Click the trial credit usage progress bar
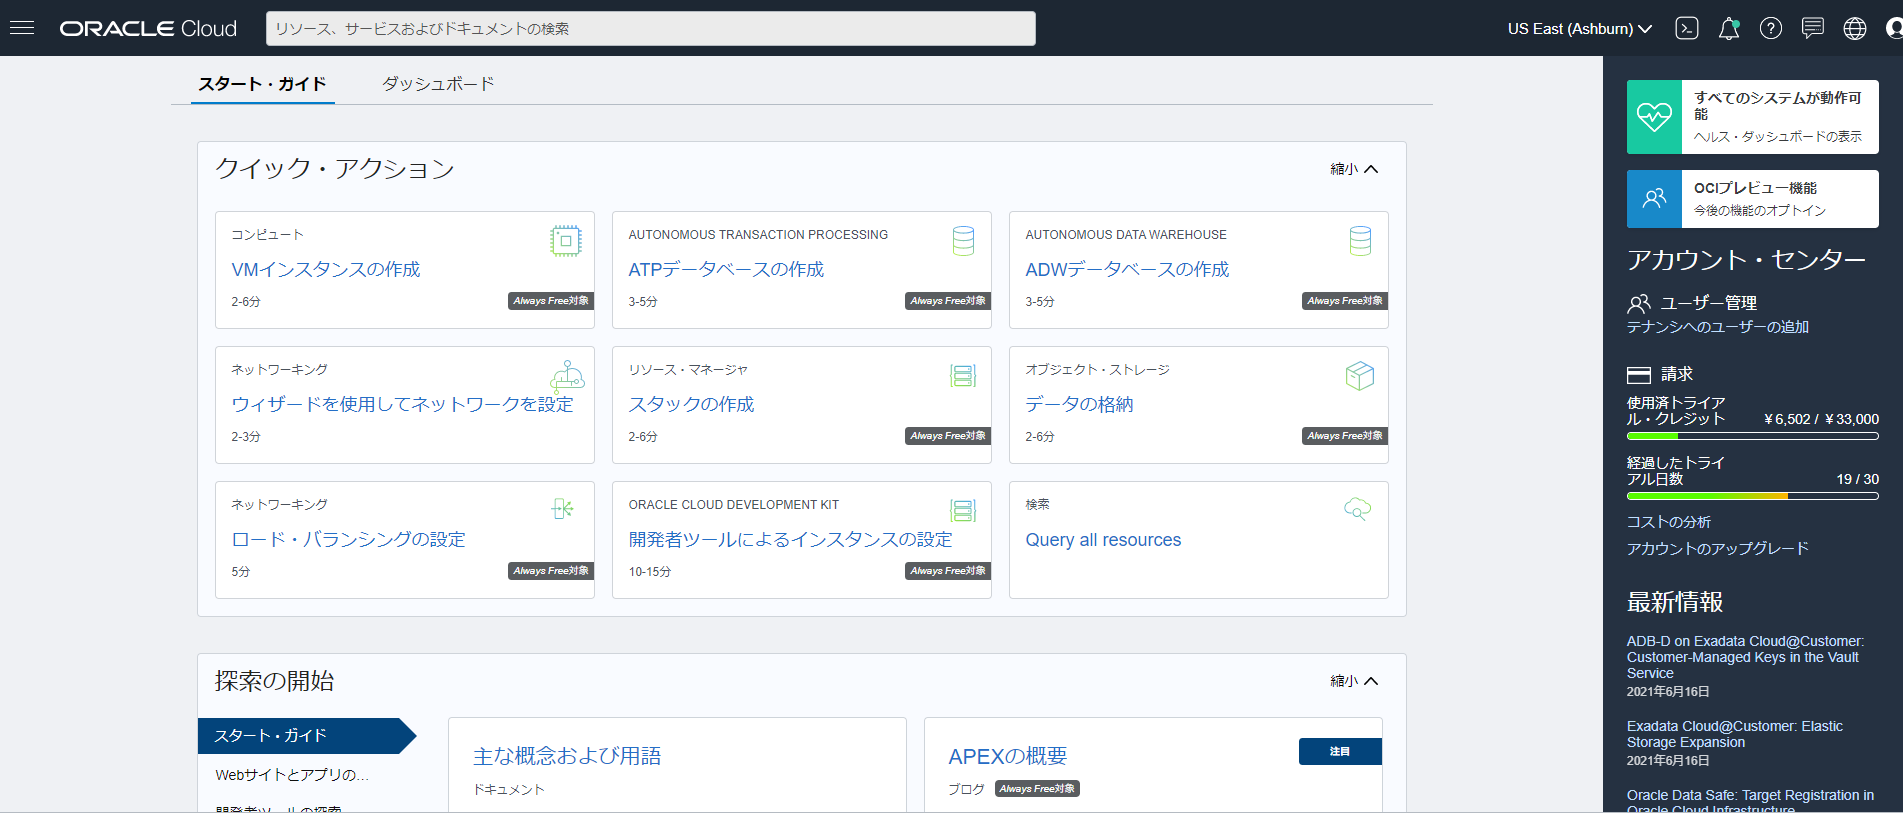Image resolution: width=1903 pixels, height=813 pixels. tap(1752, 436)
